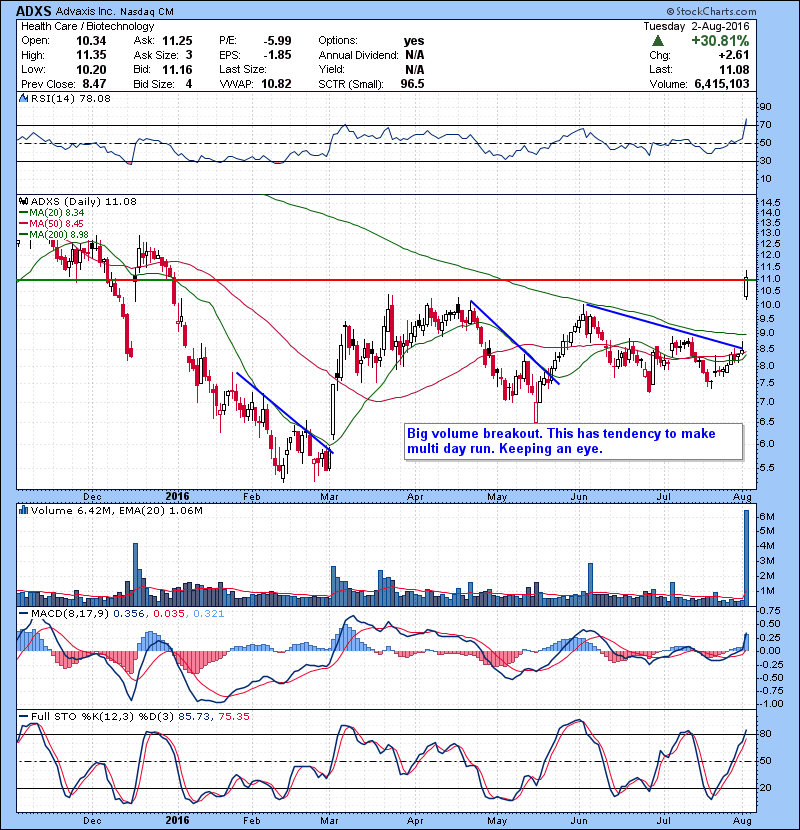
Task: Click the candlestick icon beside ADXS (Daily)
Action: 23,201
